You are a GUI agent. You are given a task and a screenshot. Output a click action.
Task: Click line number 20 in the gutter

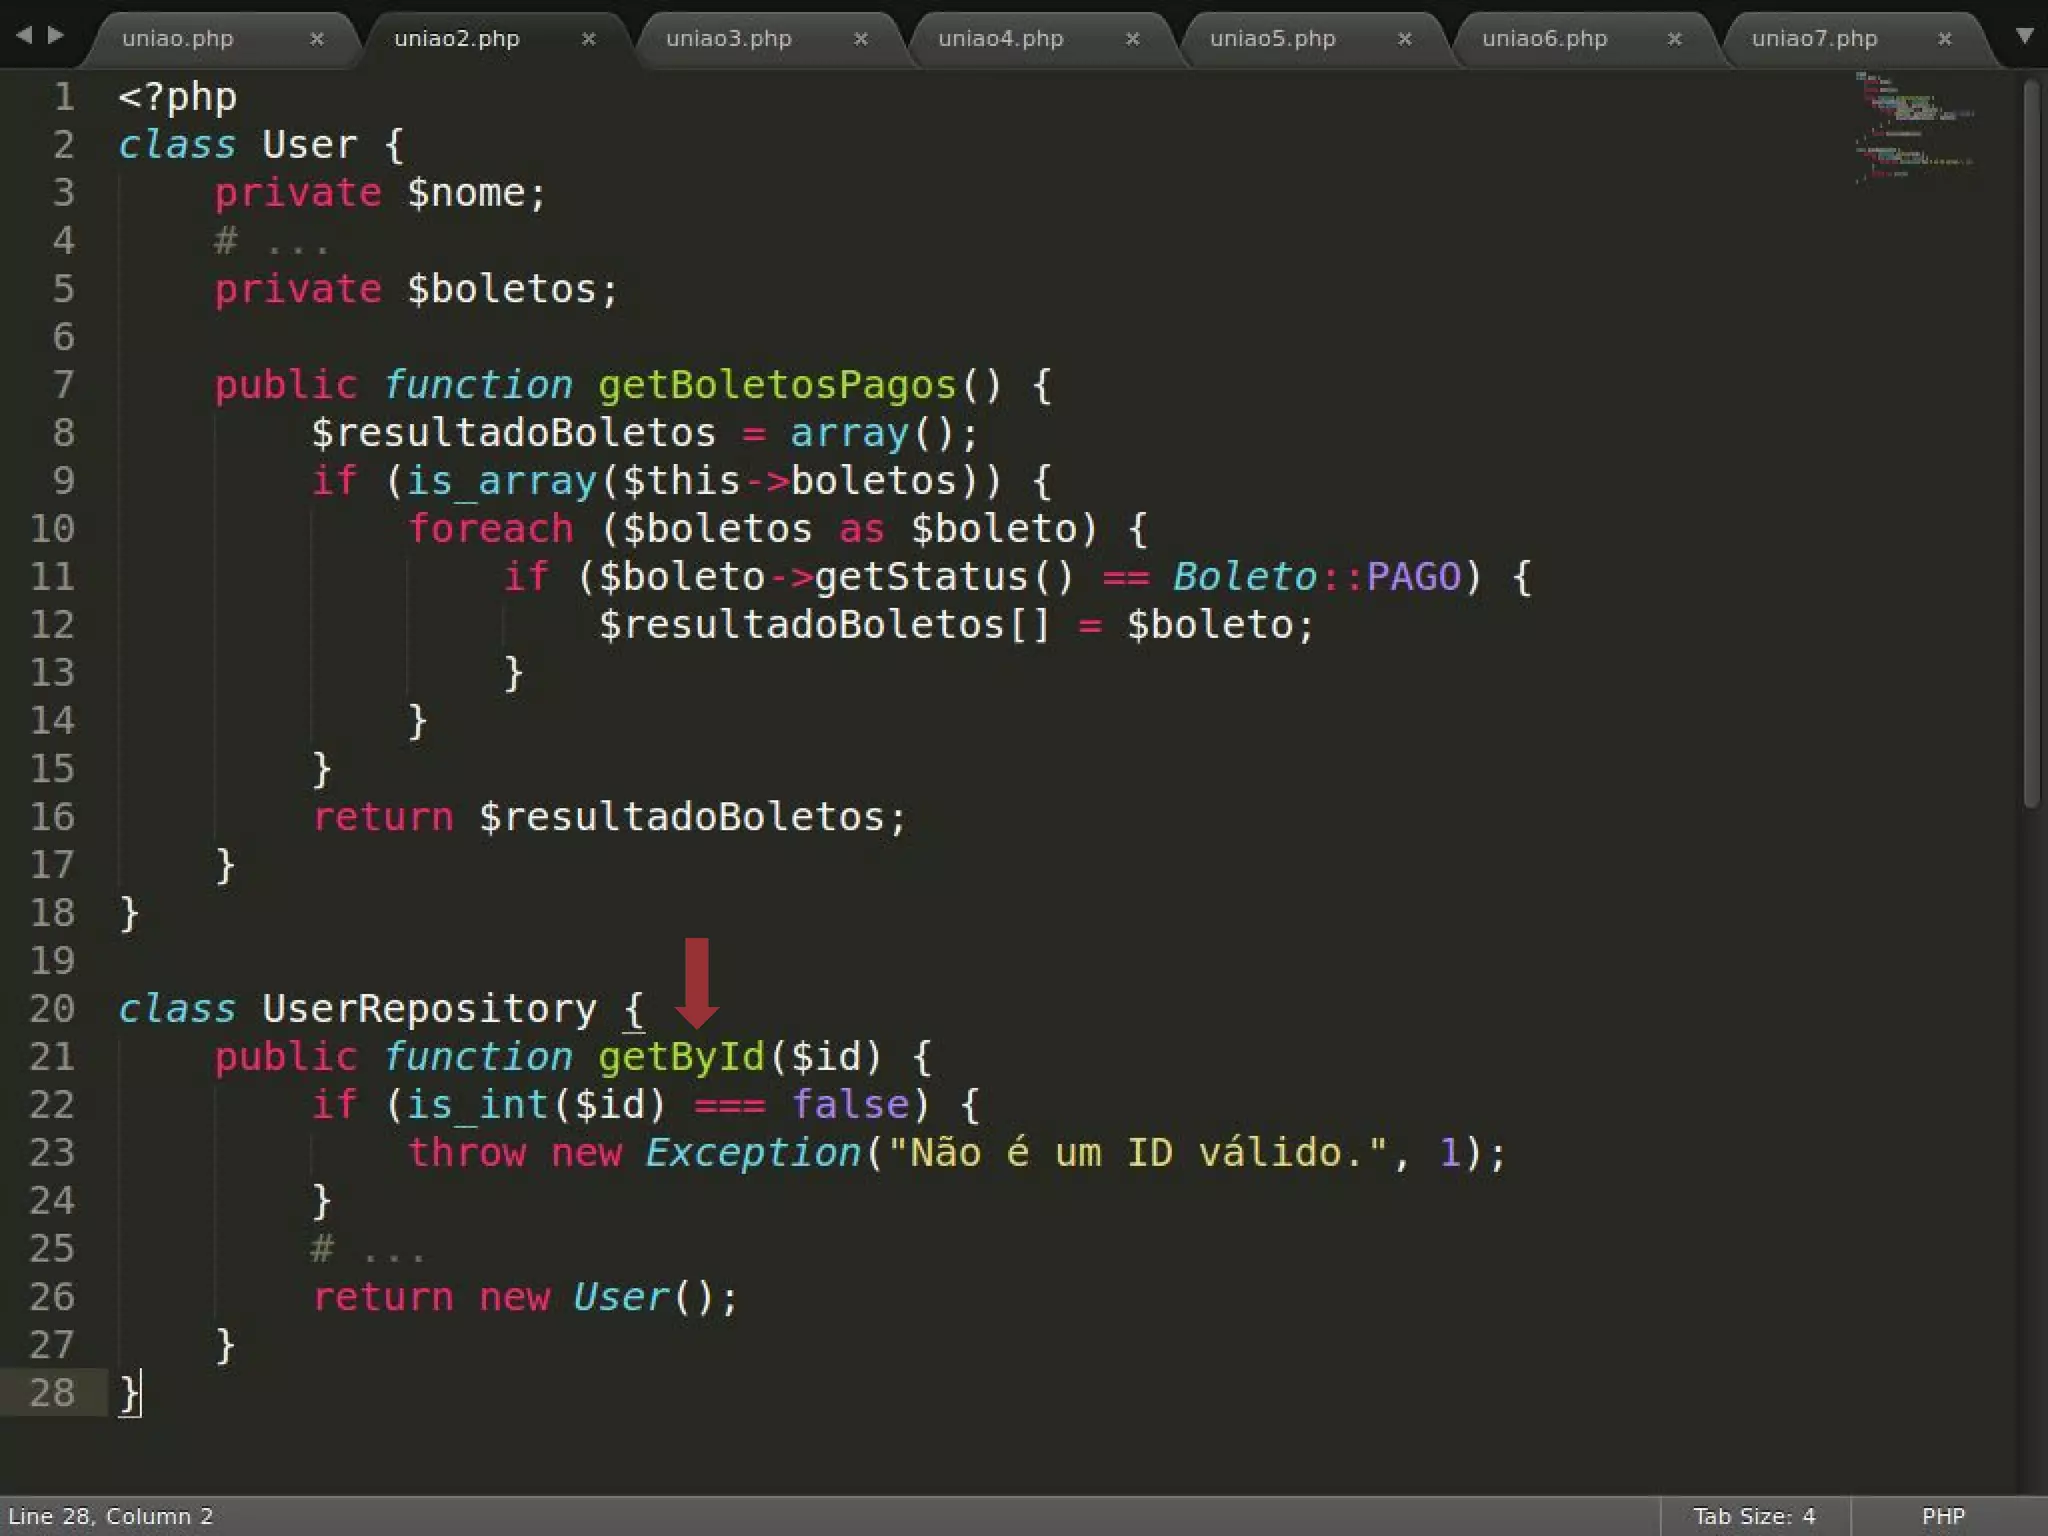(52, 1008)
